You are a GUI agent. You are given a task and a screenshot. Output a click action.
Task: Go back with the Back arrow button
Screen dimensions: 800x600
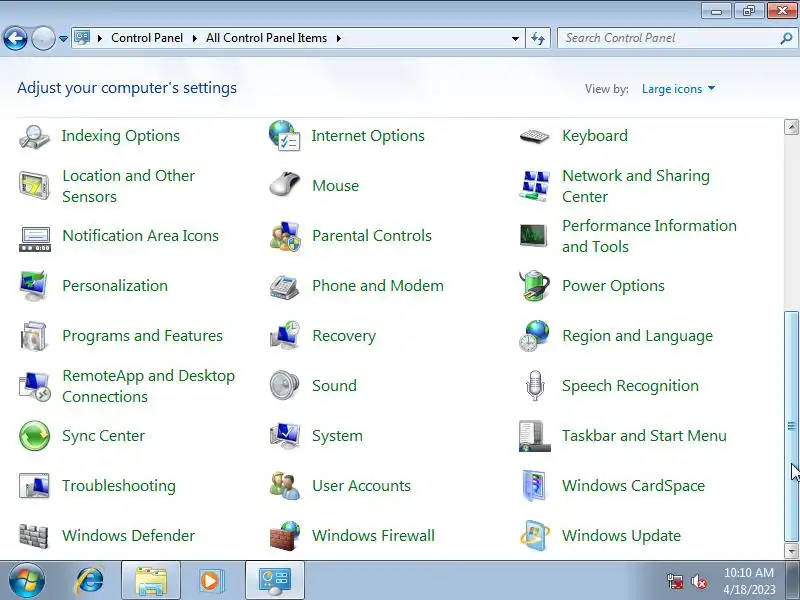(x=15, y=38)
